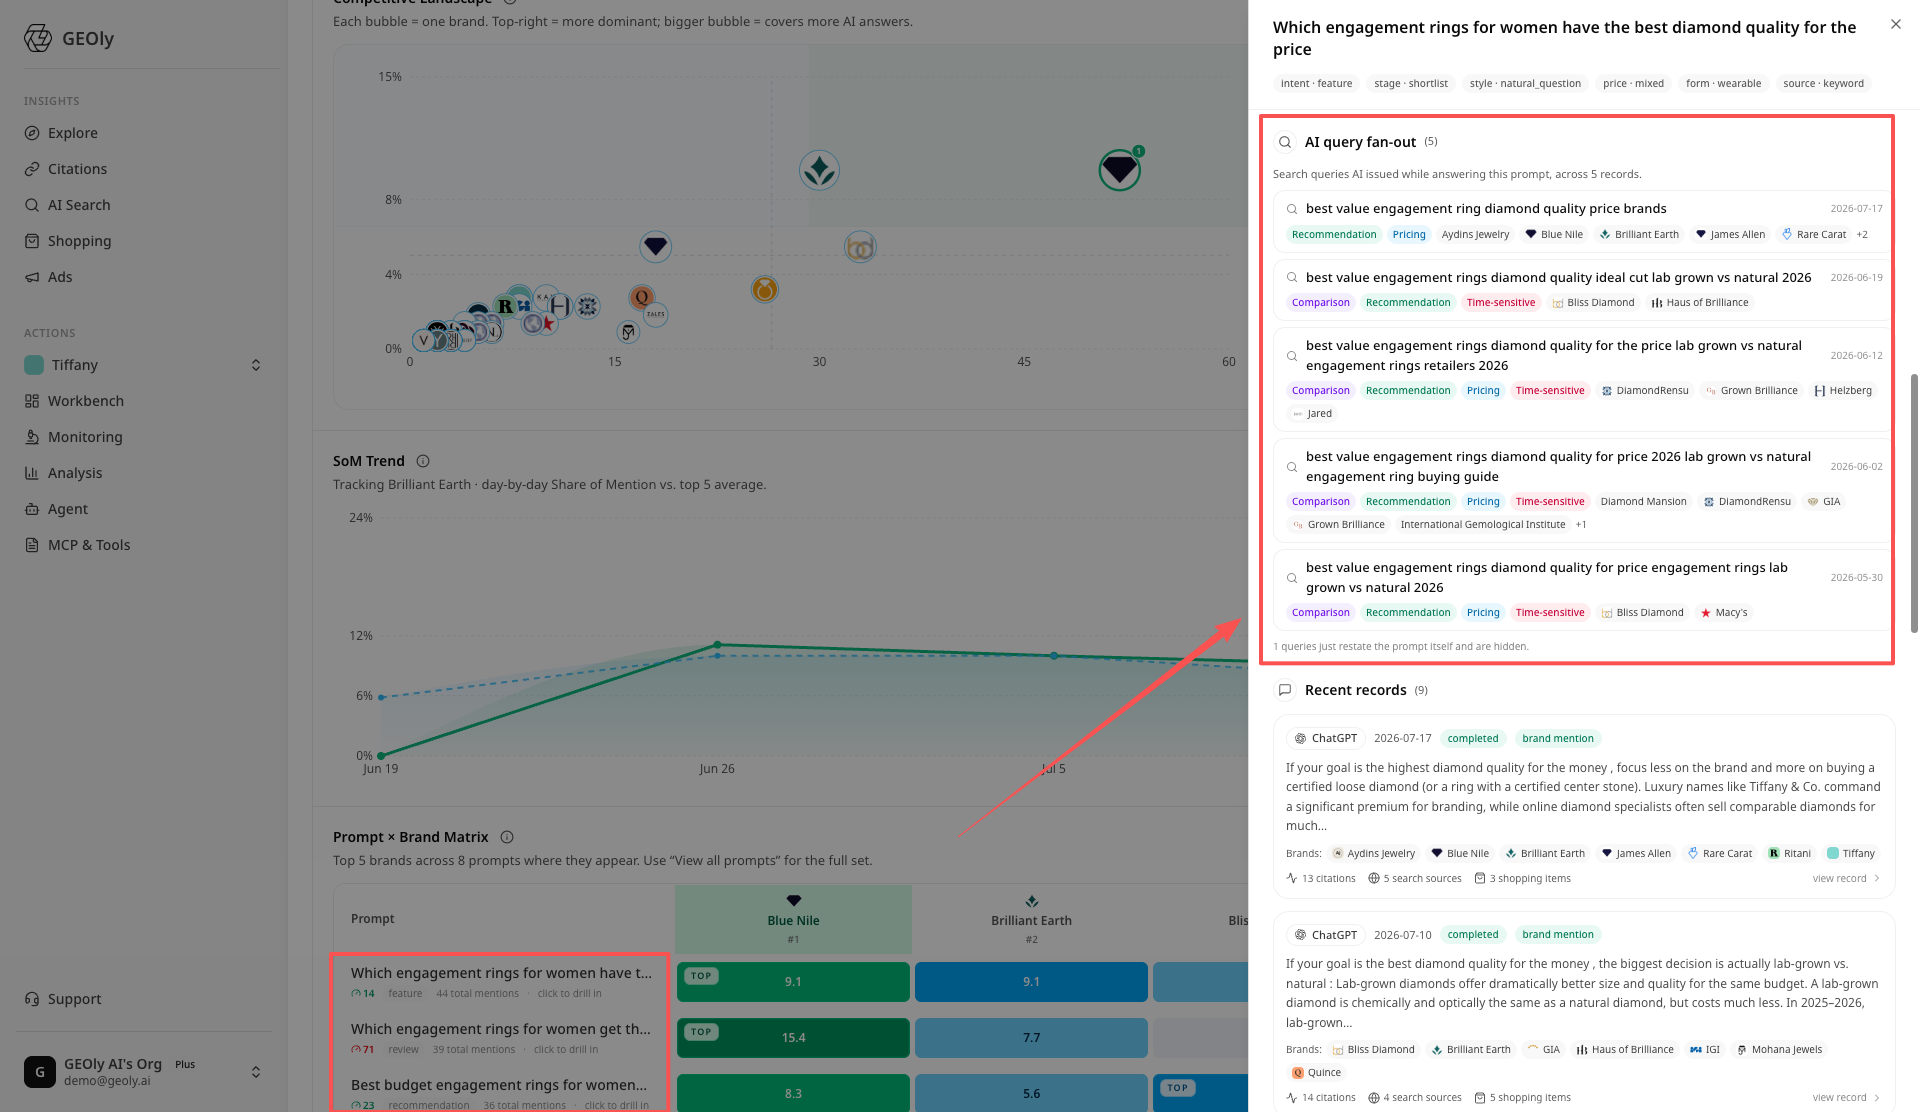The height and width of the screenshot is (1112, 1920).
Task: Select the stage · shortlist tag
Action: tap(1410, 83)
